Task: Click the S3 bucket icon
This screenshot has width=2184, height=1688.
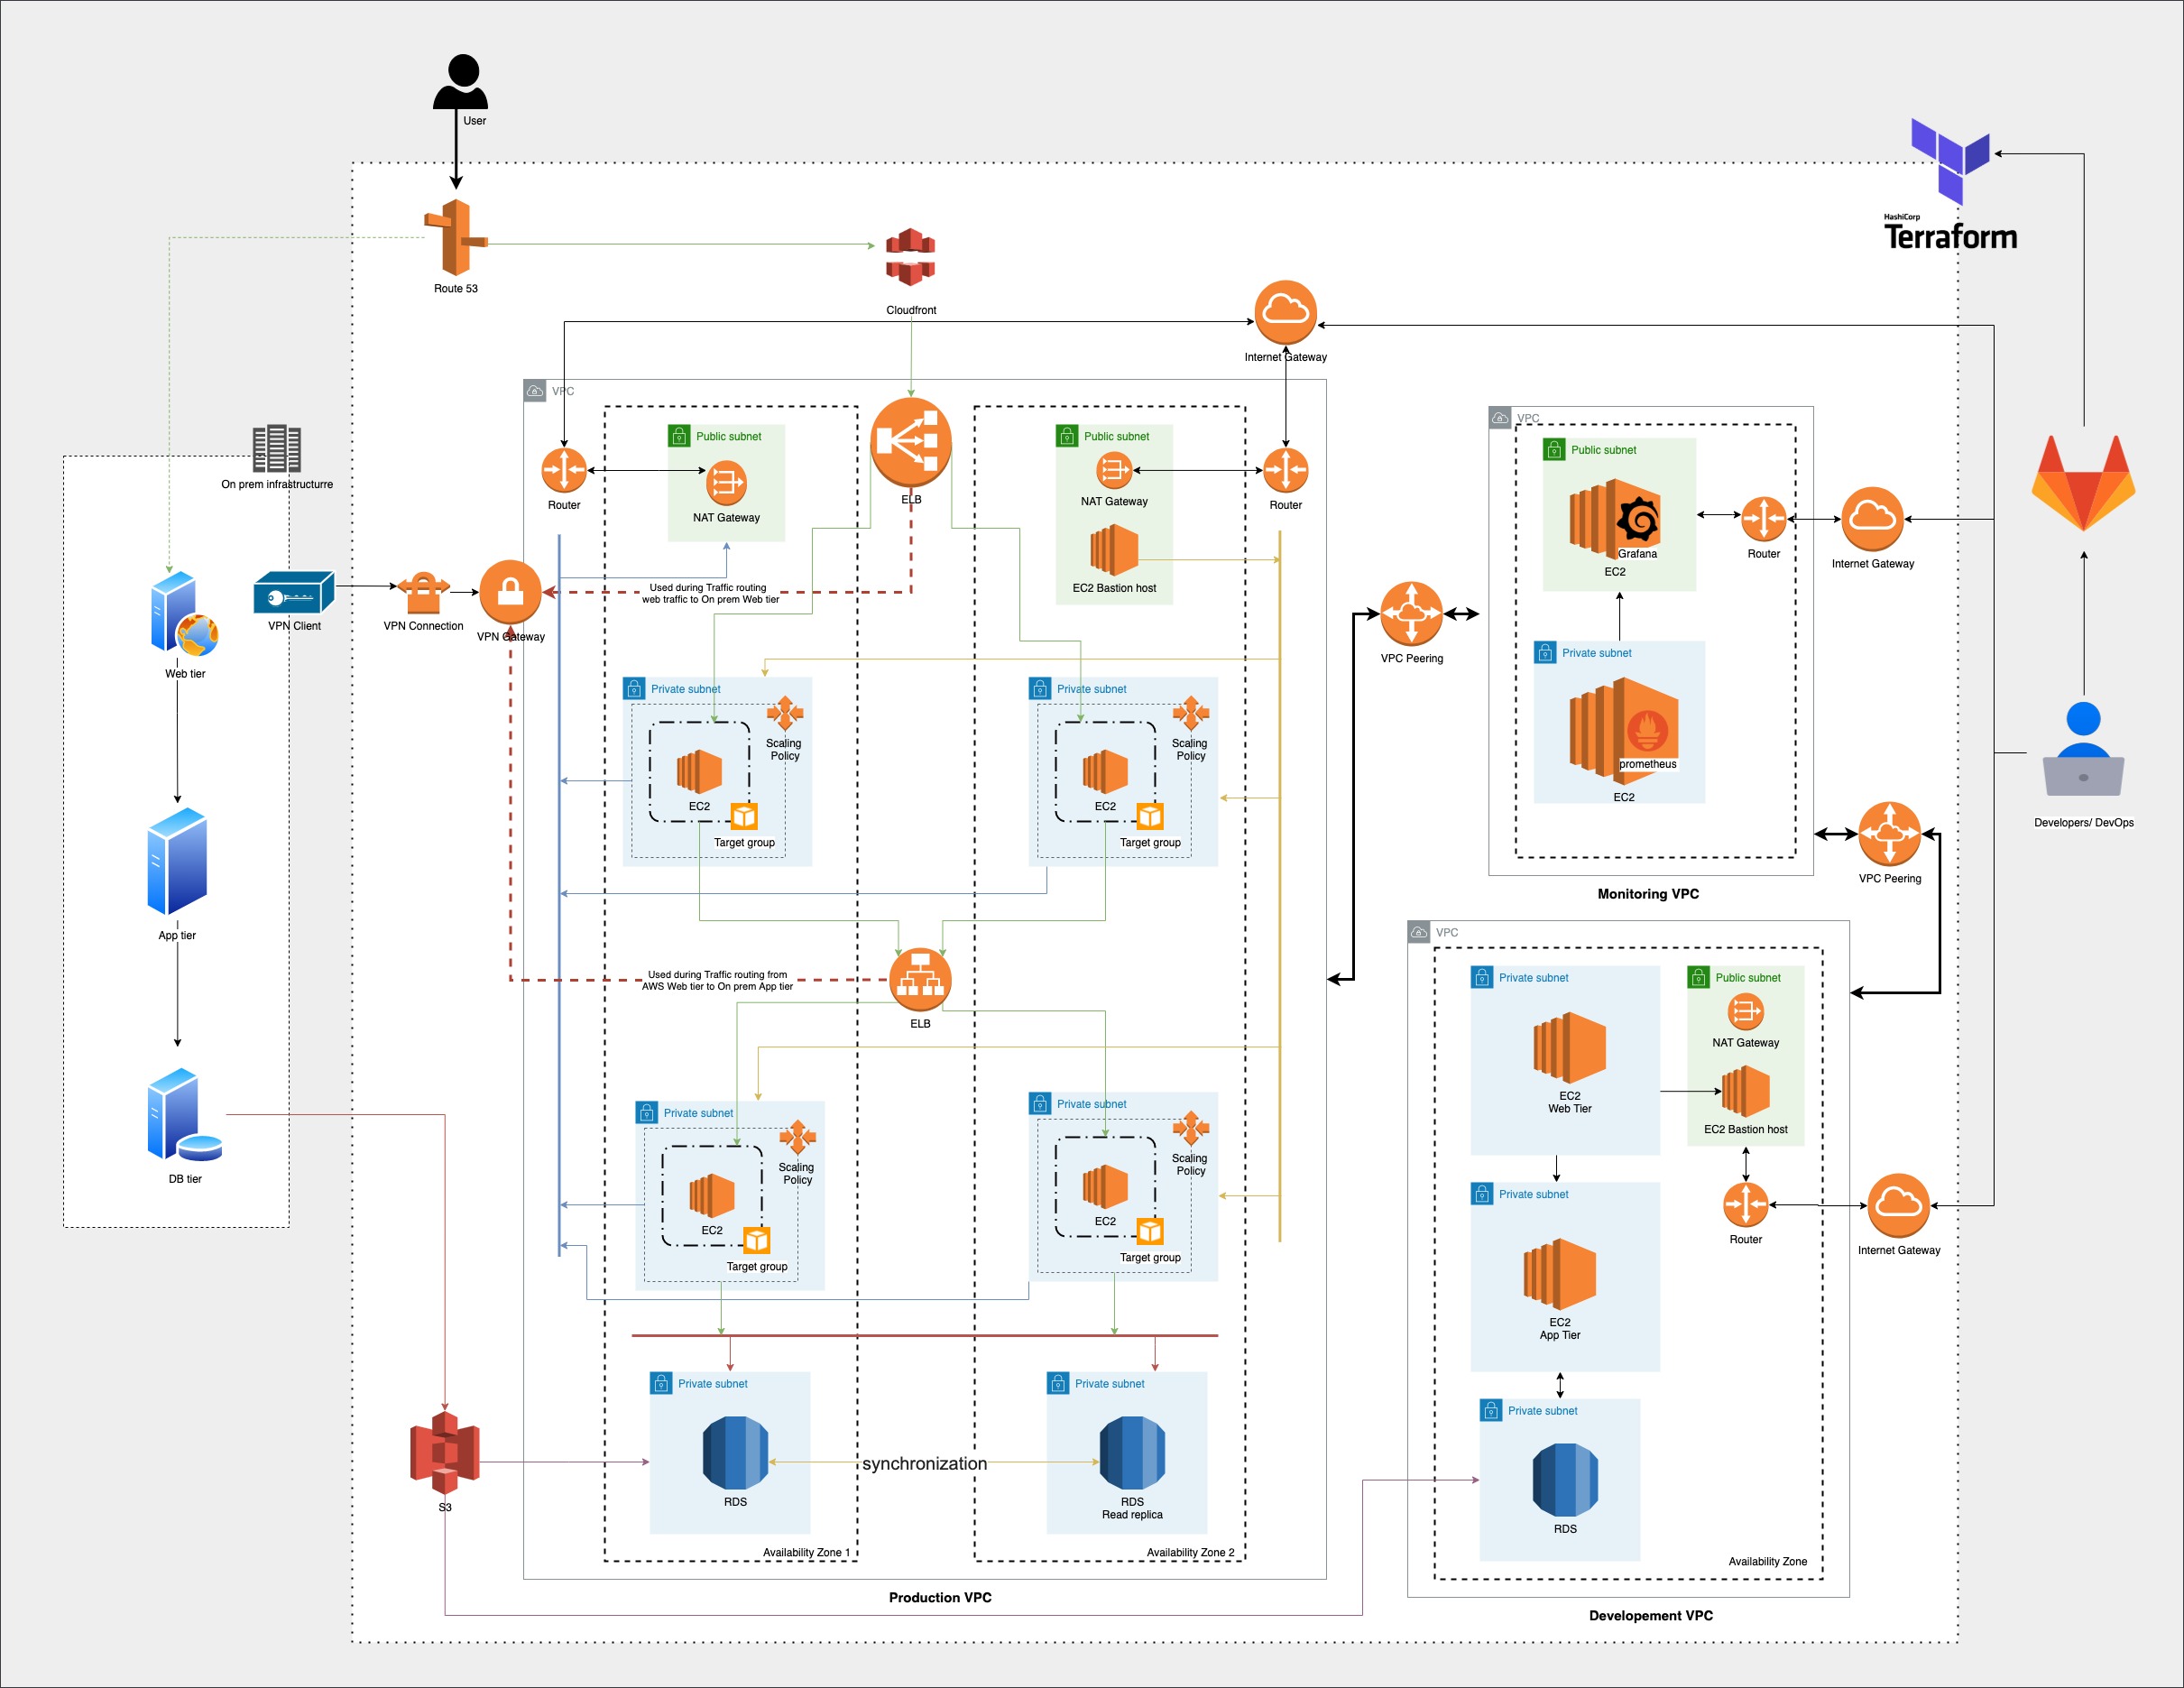Action: 445,1452
